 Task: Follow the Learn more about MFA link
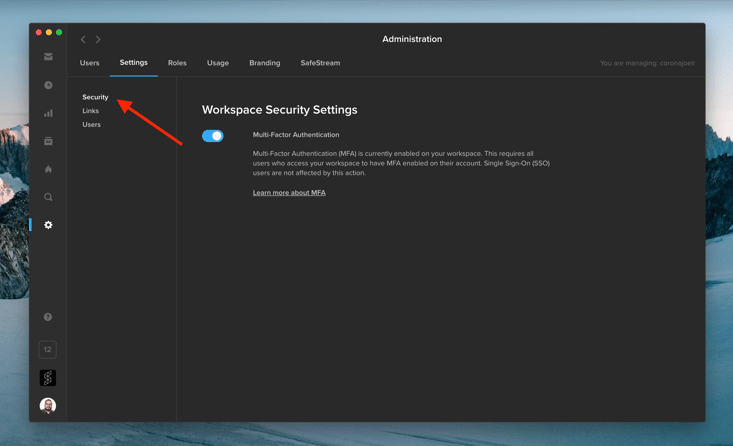[x=289, y=193]
